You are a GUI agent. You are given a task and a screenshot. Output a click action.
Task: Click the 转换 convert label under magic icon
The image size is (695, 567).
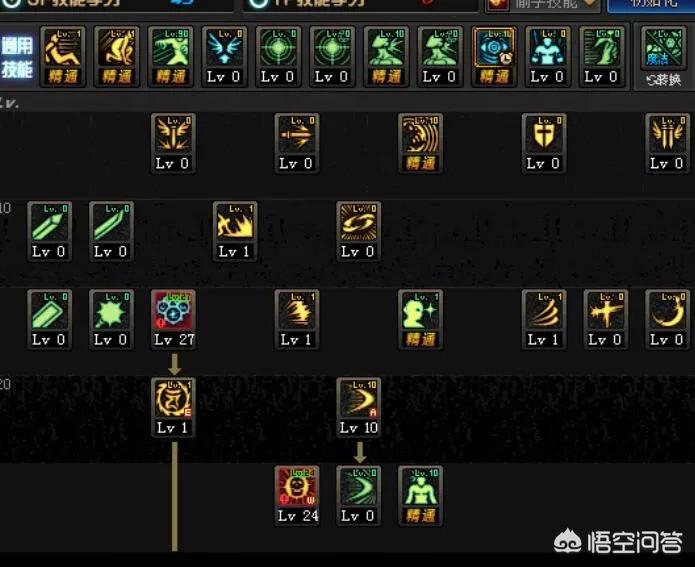click(x=664, y=80)
